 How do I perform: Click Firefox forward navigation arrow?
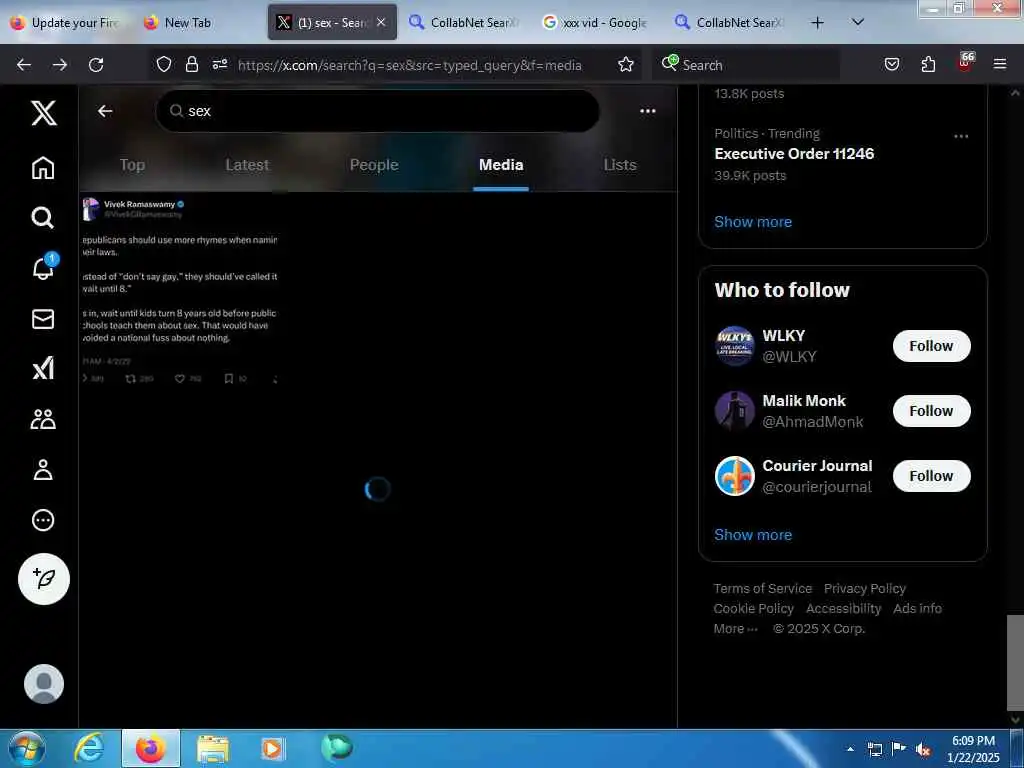(60, 65)
